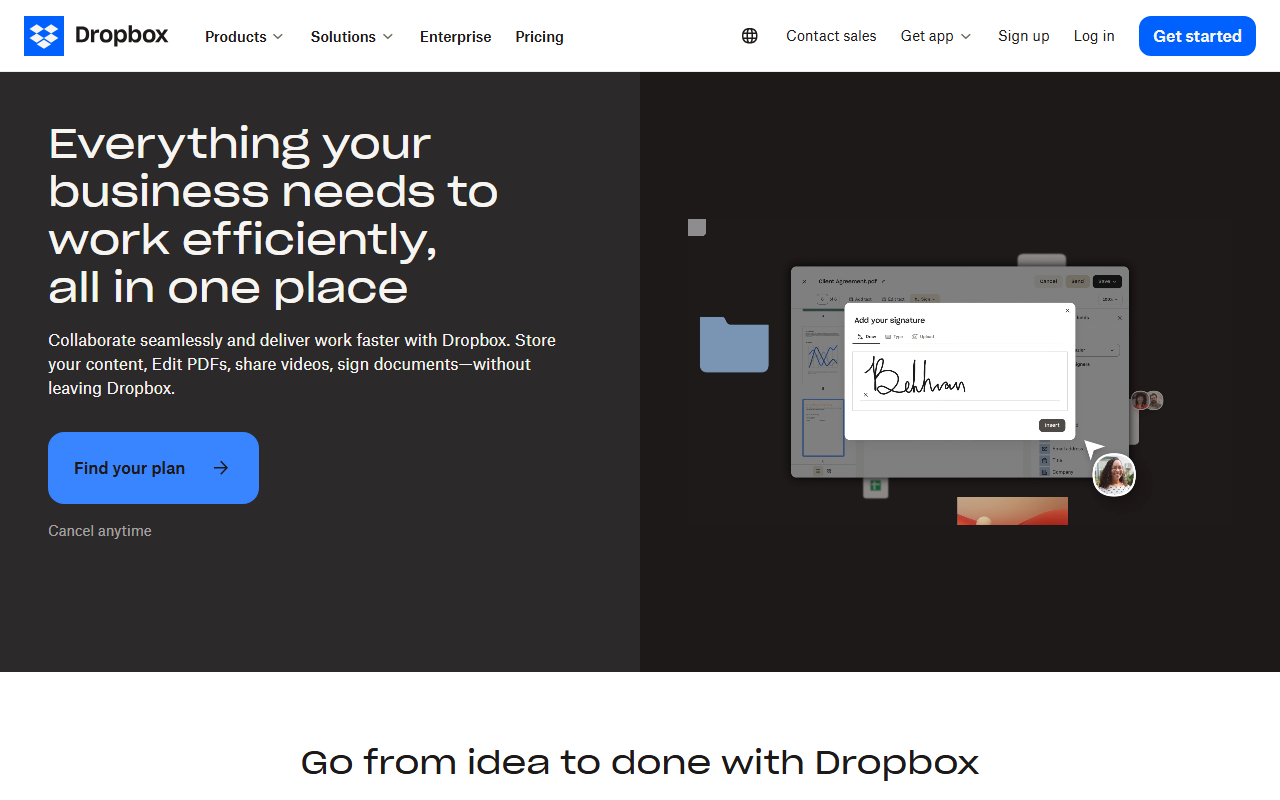Viewport: 1280px width, 800px height.
Task: Open the Pricing page
Action: 540,37
